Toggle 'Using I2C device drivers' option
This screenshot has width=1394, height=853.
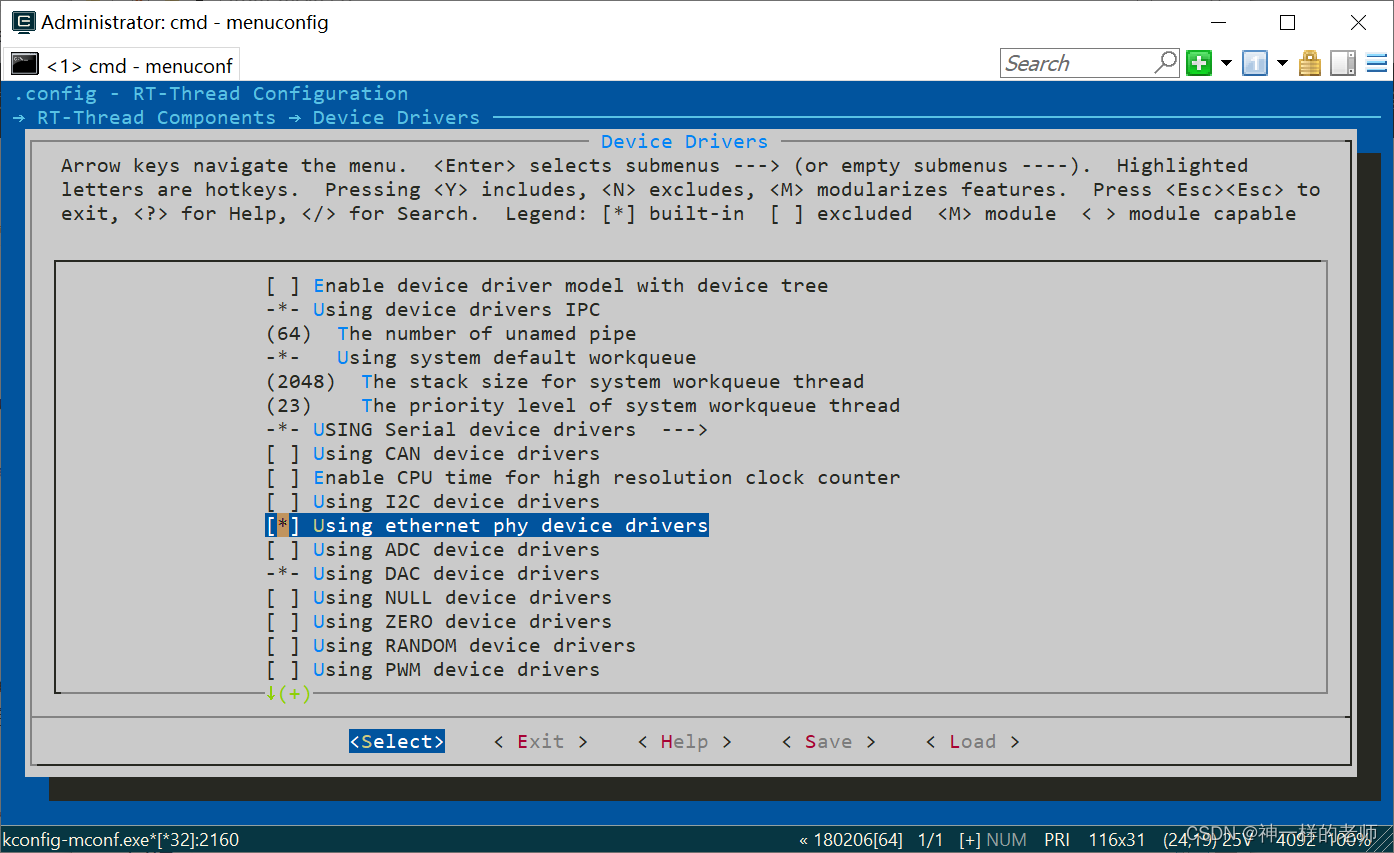tap(432, 501)
